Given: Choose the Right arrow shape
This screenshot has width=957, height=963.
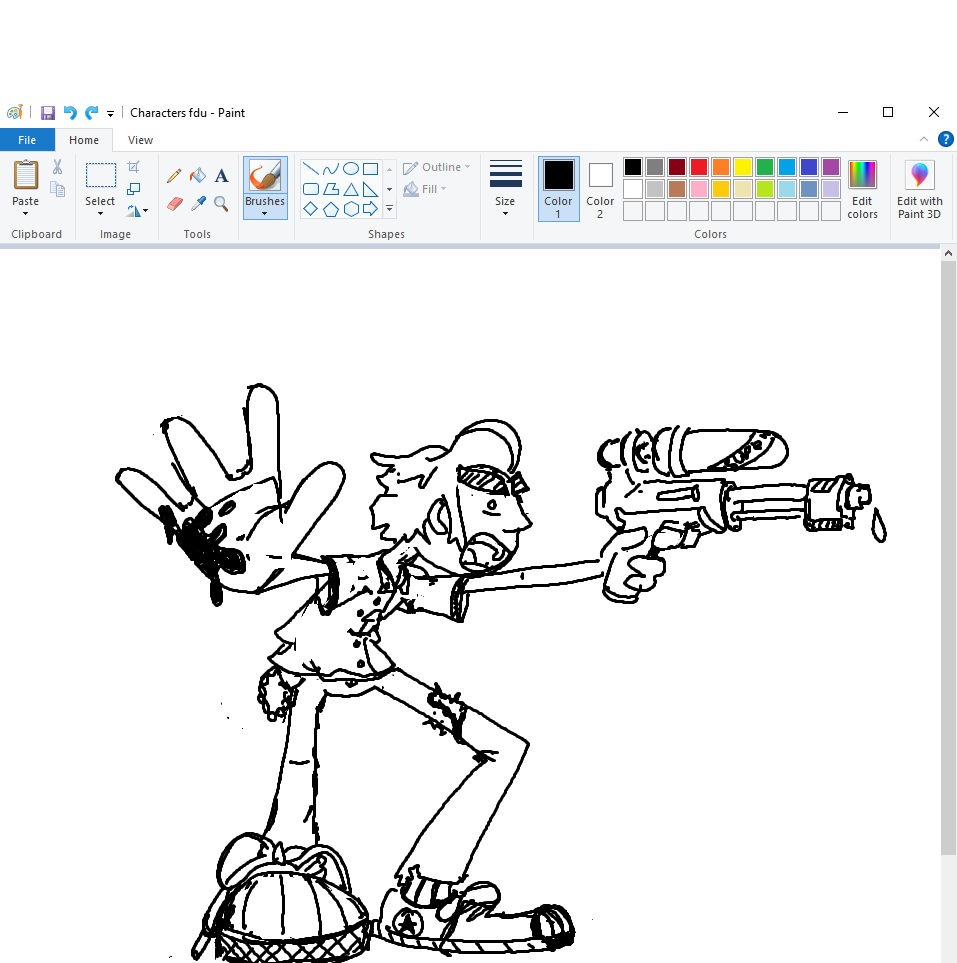Looking at the screenshot, I should [x=370, y=209].
